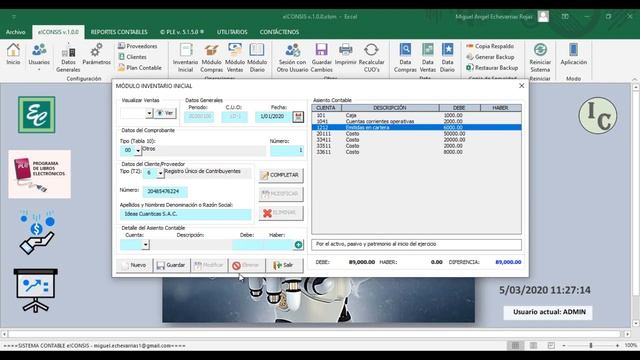Expand the Cuenta combo box arrow

click(146, 244)
